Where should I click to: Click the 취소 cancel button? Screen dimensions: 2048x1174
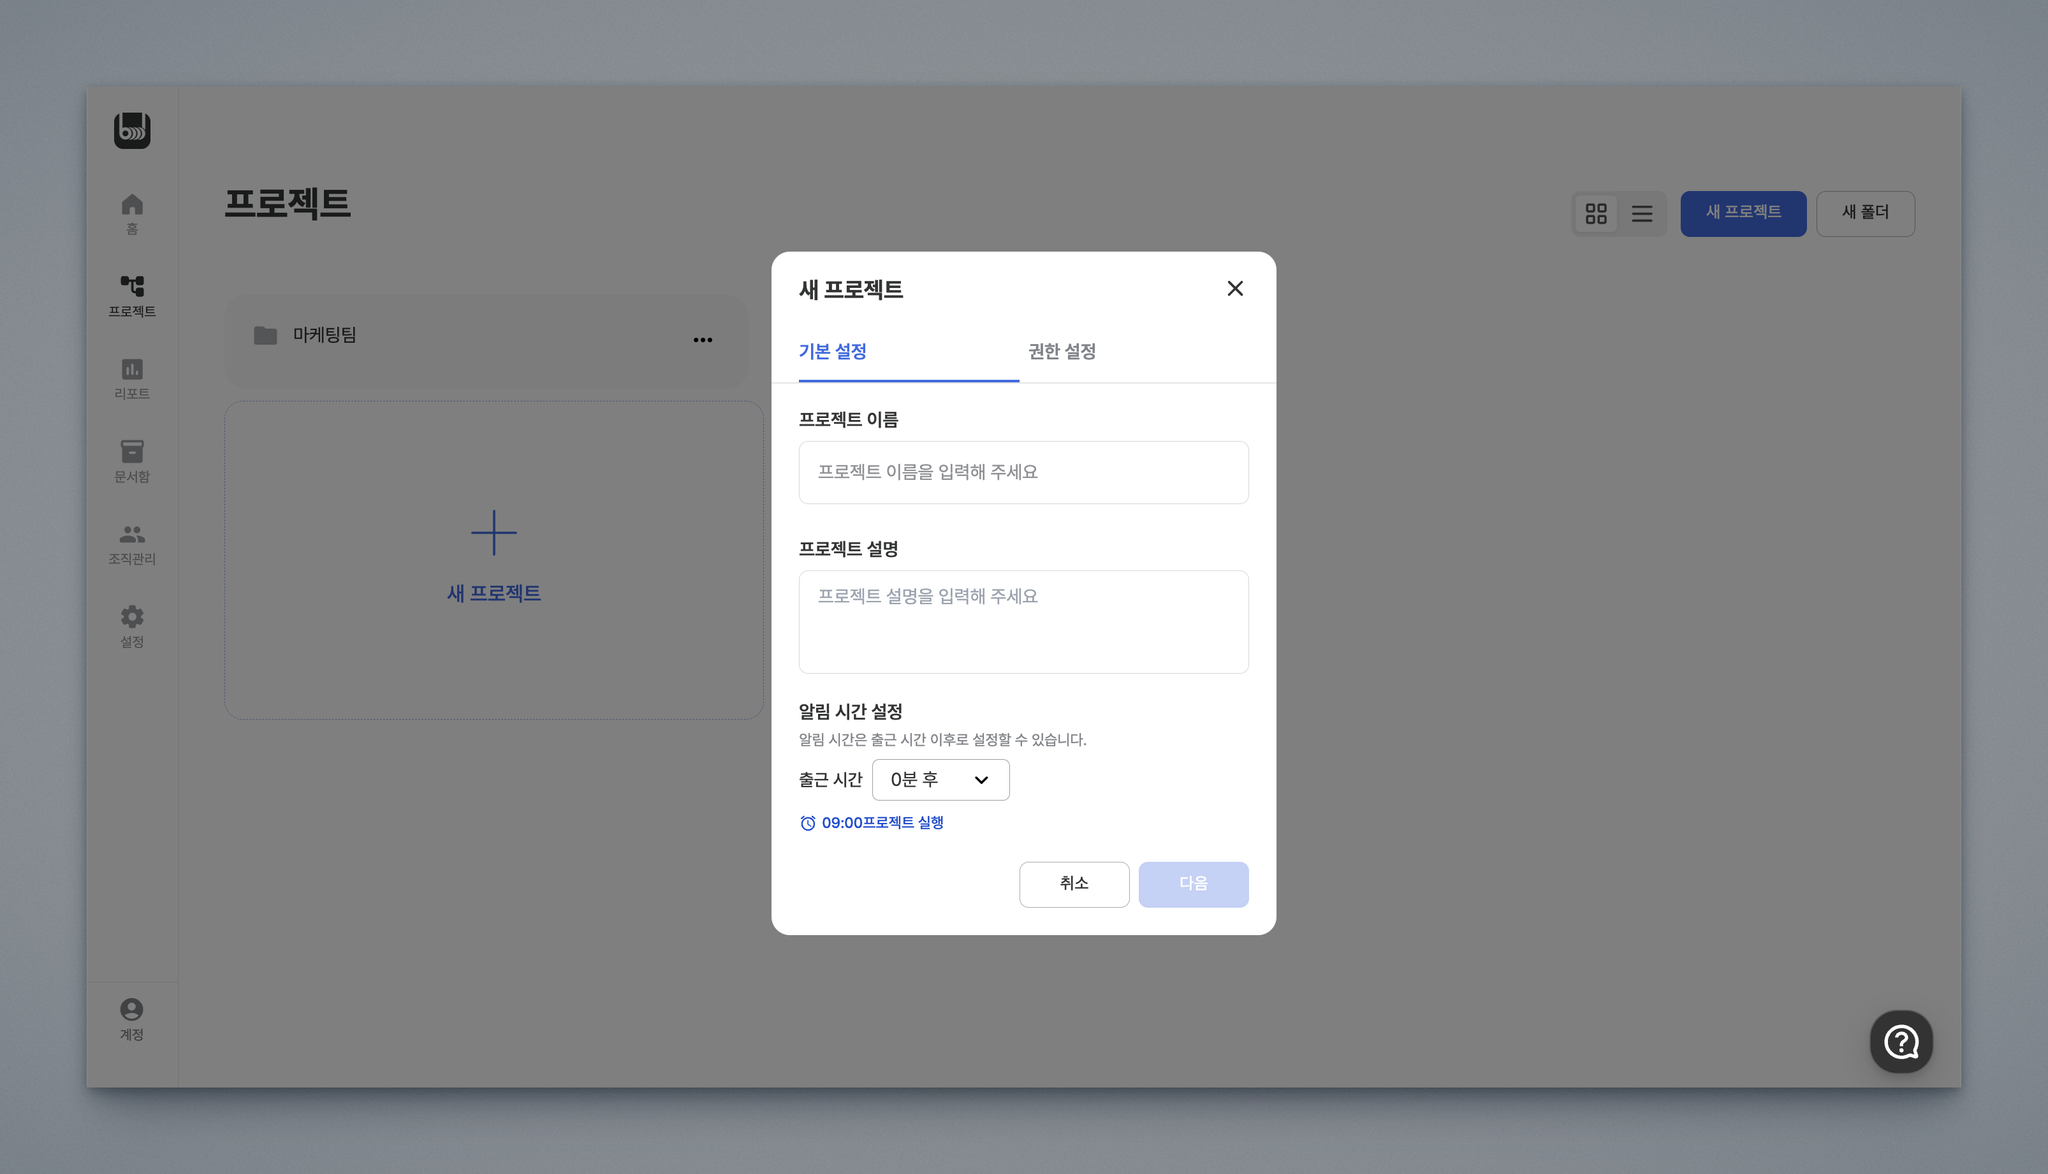coord(1074,884)
